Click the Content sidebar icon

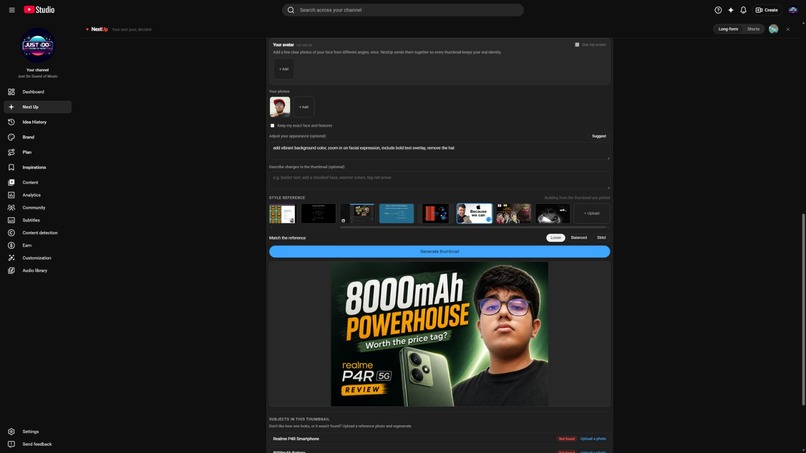coord(11,183)
